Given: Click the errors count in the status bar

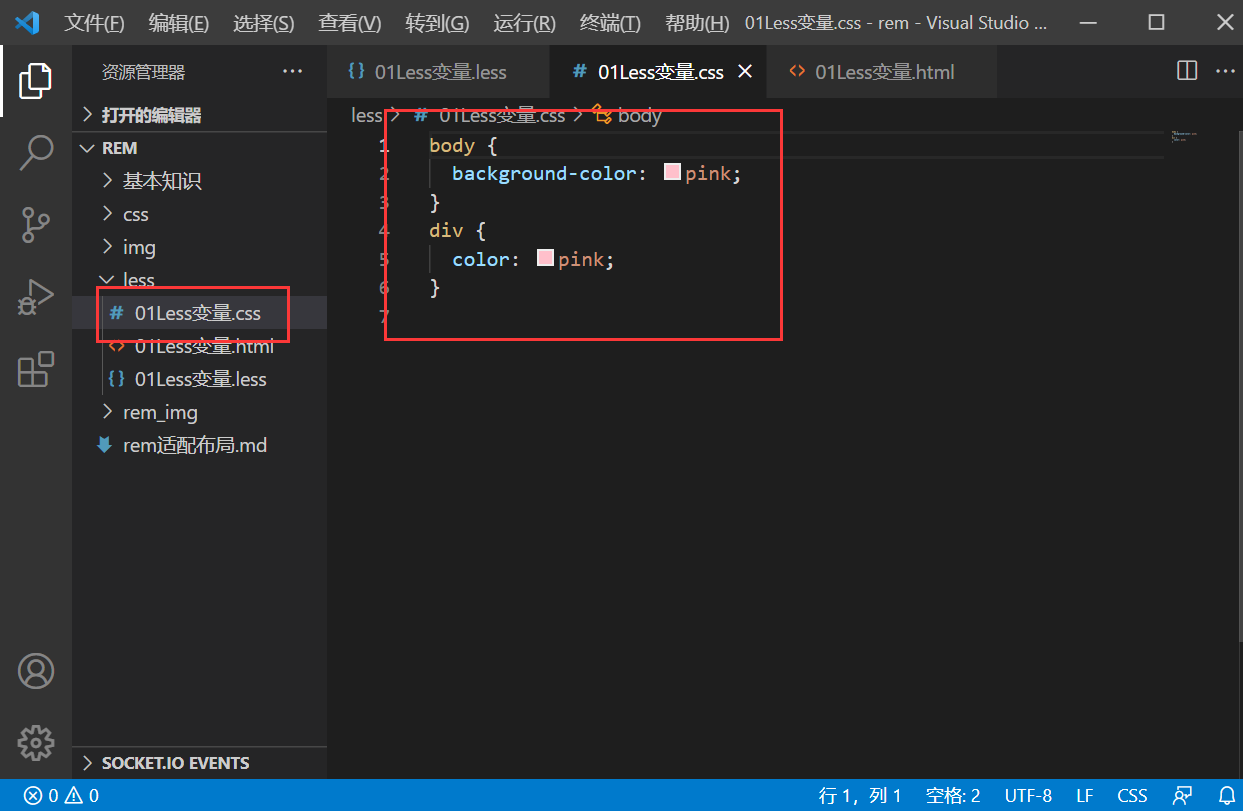Looking at the screenshot, I should 42,796.
